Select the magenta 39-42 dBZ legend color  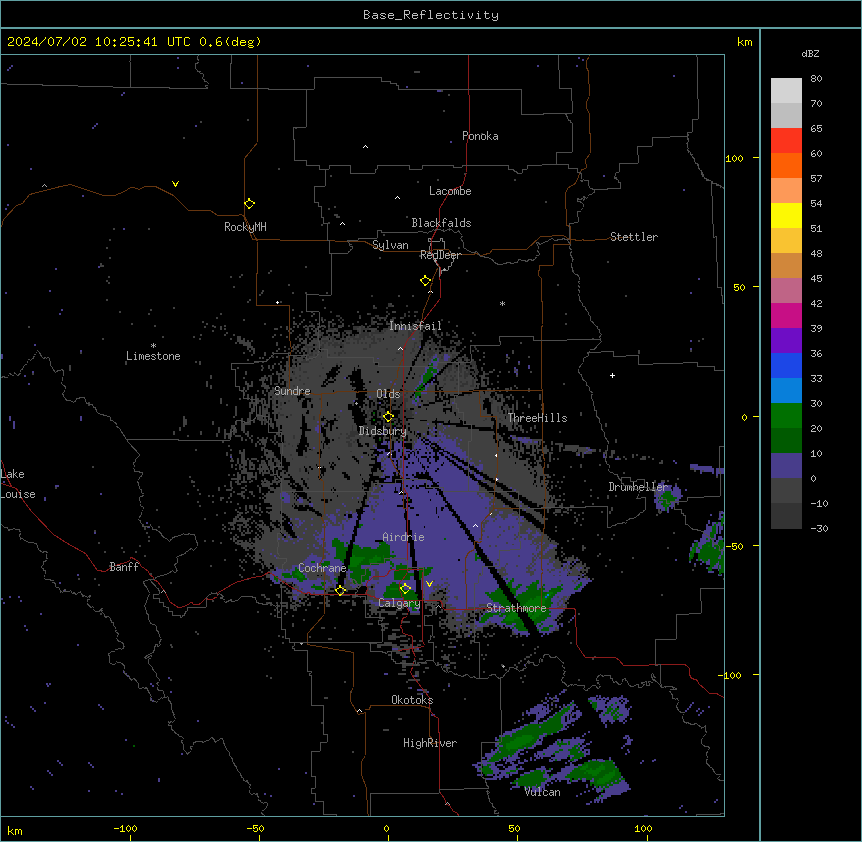pyautogui.click(x=786, y=315)
